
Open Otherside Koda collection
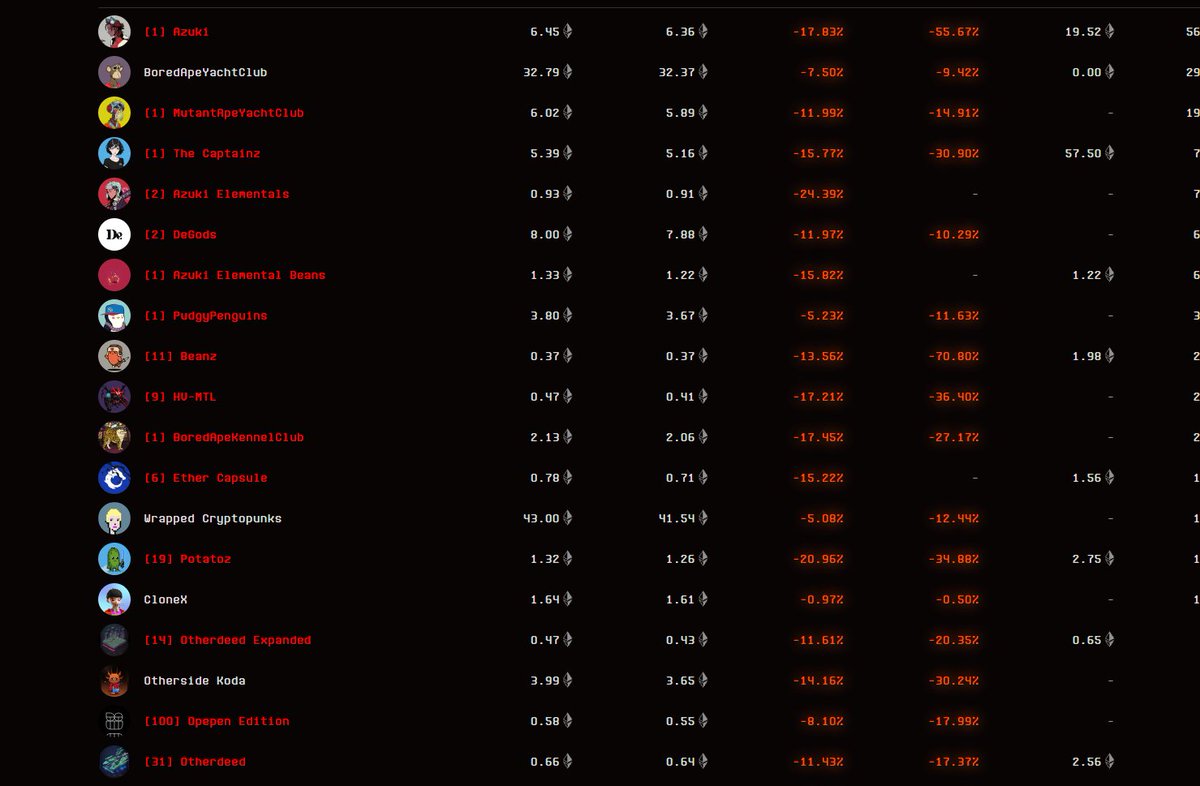(x=194, y=681)
